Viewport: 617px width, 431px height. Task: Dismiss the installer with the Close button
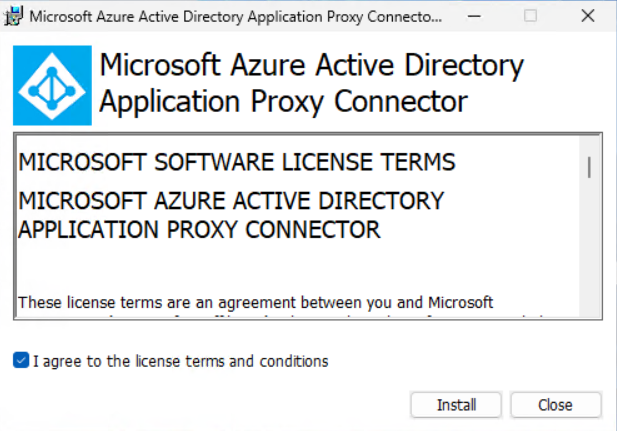(556, 405)
